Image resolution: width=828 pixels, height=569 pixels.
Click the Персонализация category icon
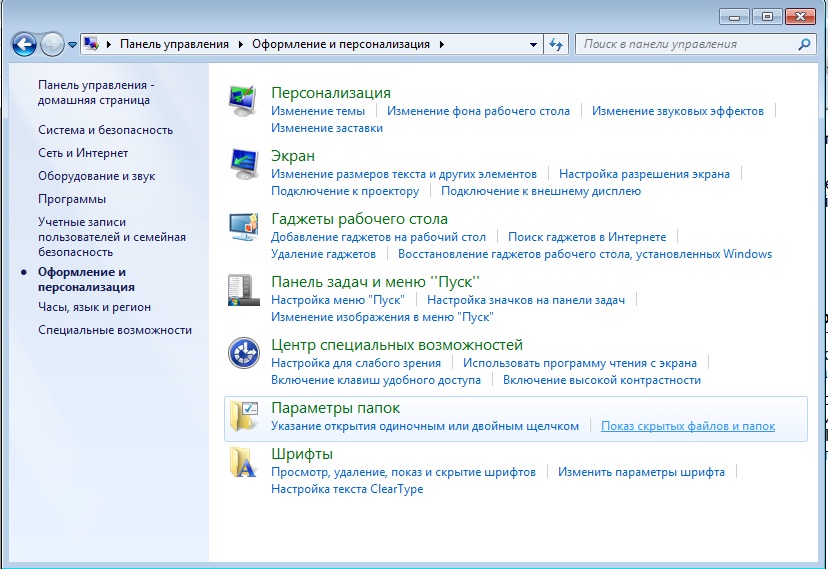pyautogui.click(x=244, y=101)
